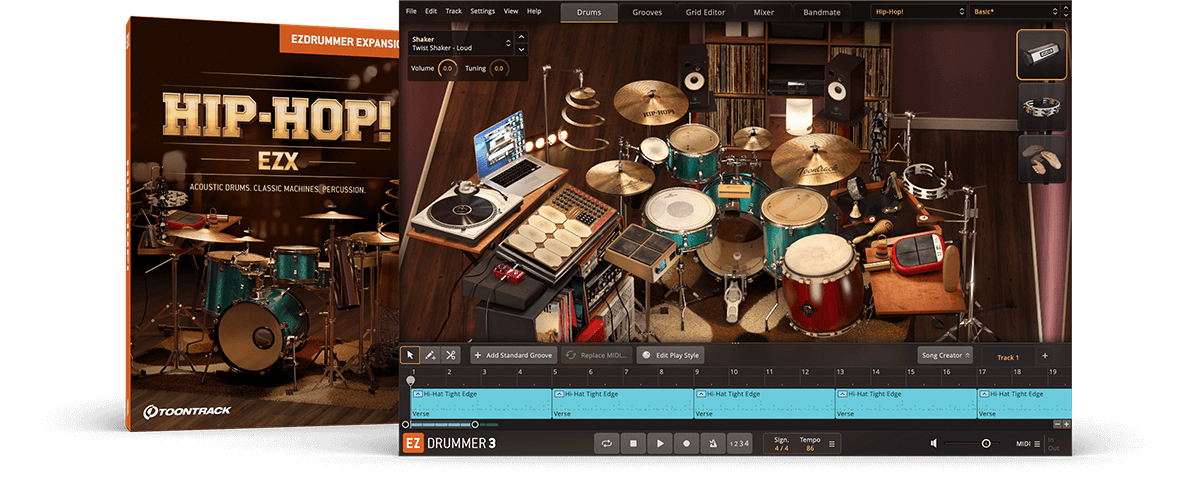Open the Help menu
The image size is (1200, 488).
(534, 11)
